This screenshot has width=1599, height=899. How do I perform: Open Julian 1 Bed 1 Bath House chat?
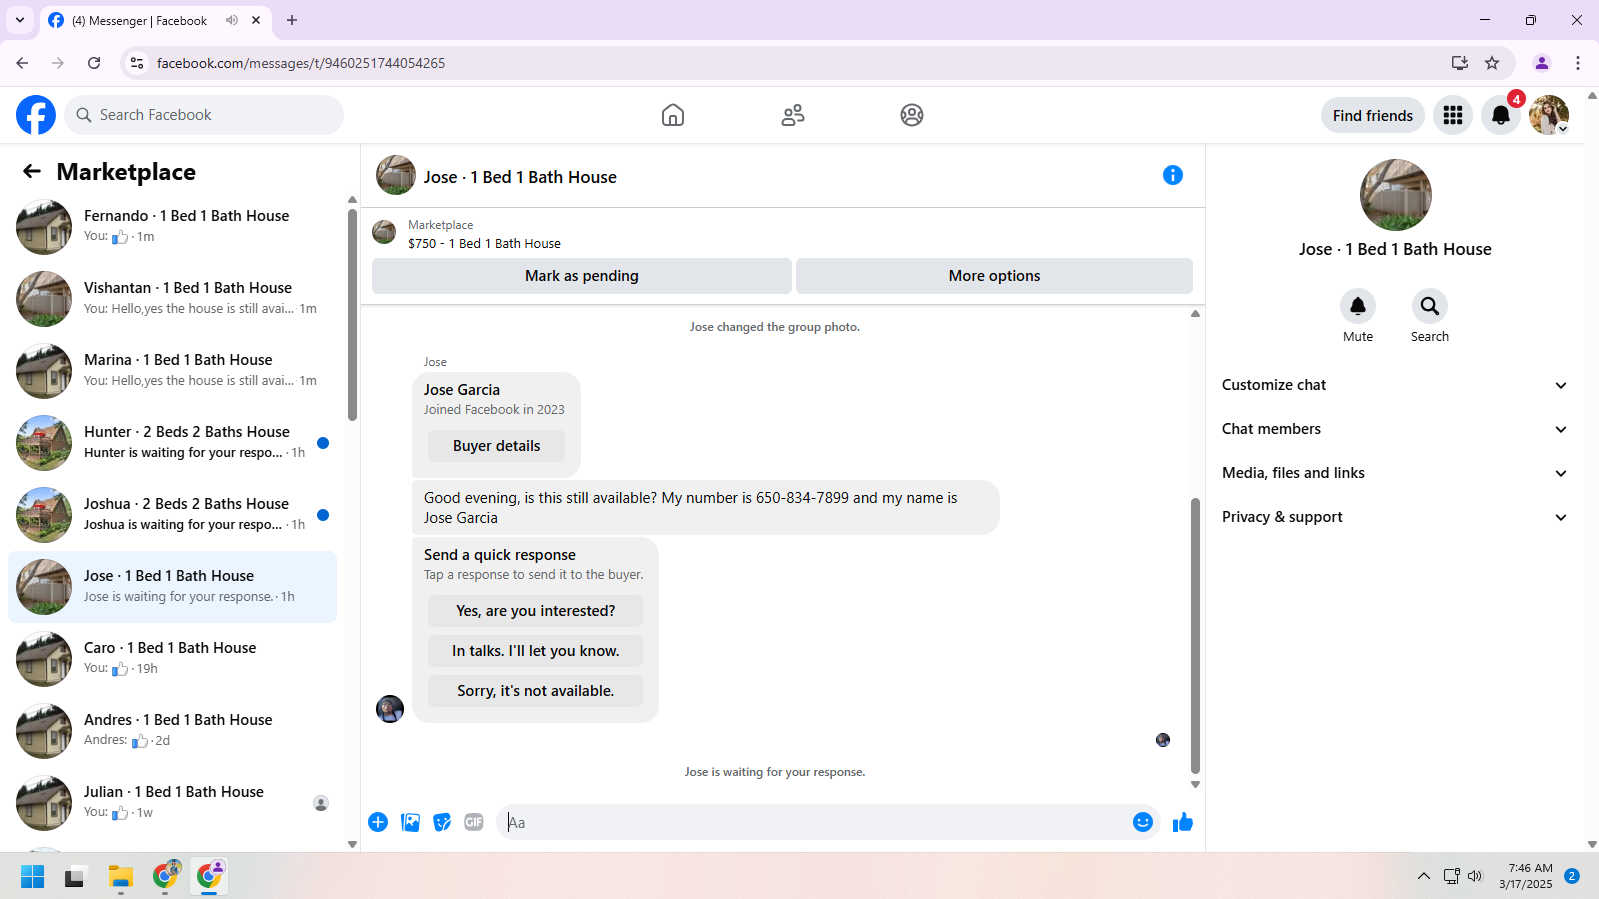point(172,803)
